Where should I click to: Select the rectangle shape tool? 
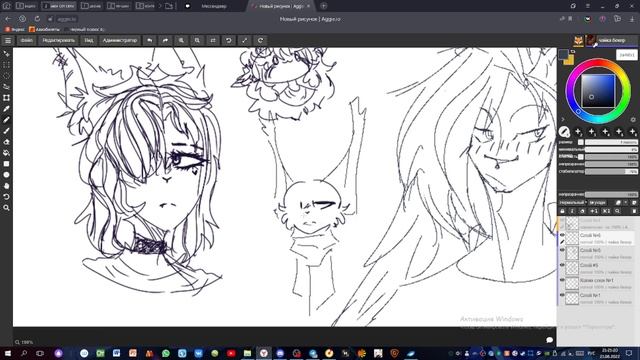(x=6, y=164)
